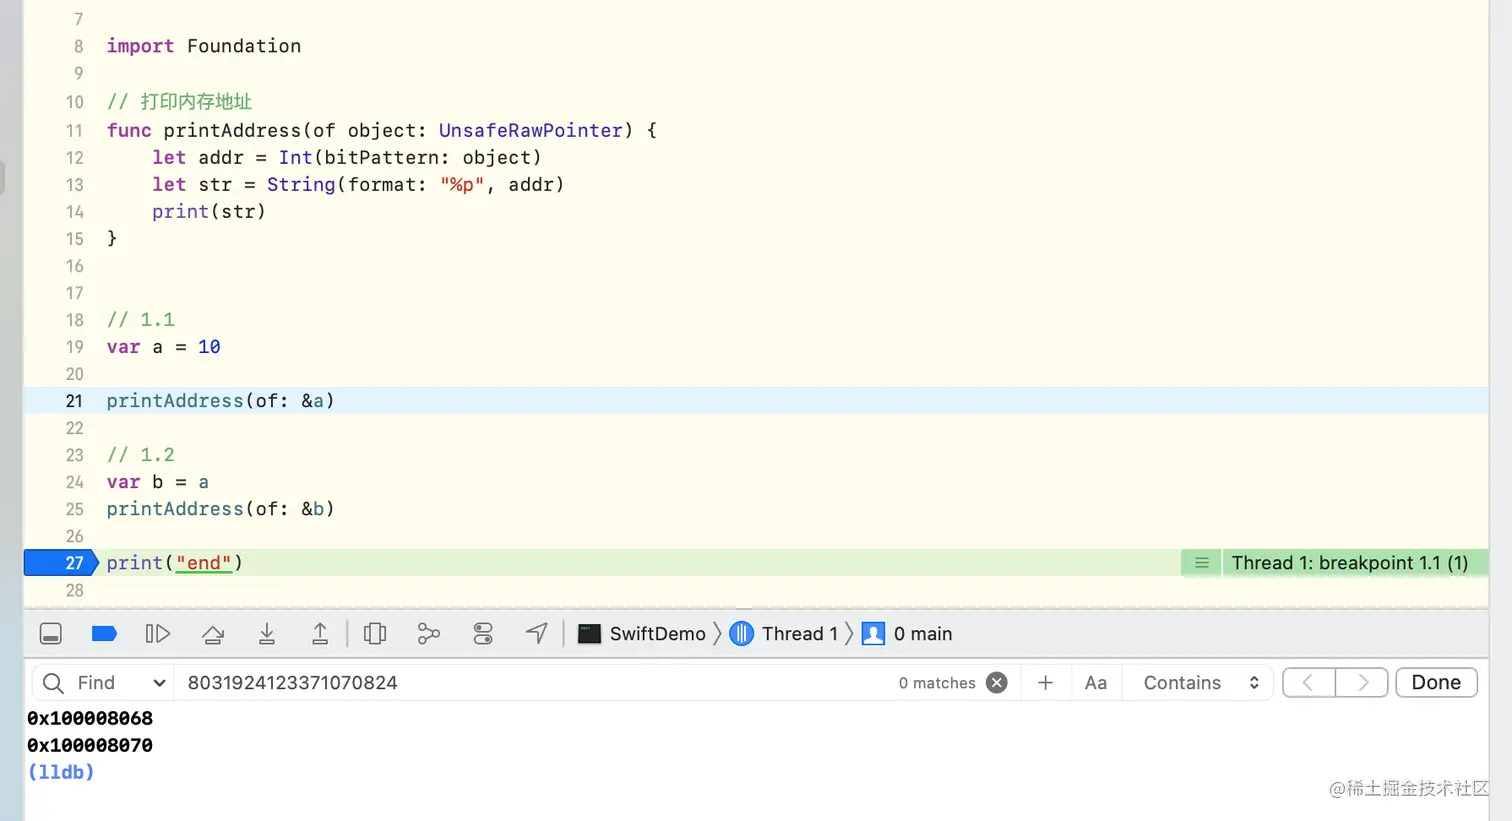Open Thread 1 in debug jump bar
The height and width of the screenshot is (821, 1512).
(x=784, y=634)
